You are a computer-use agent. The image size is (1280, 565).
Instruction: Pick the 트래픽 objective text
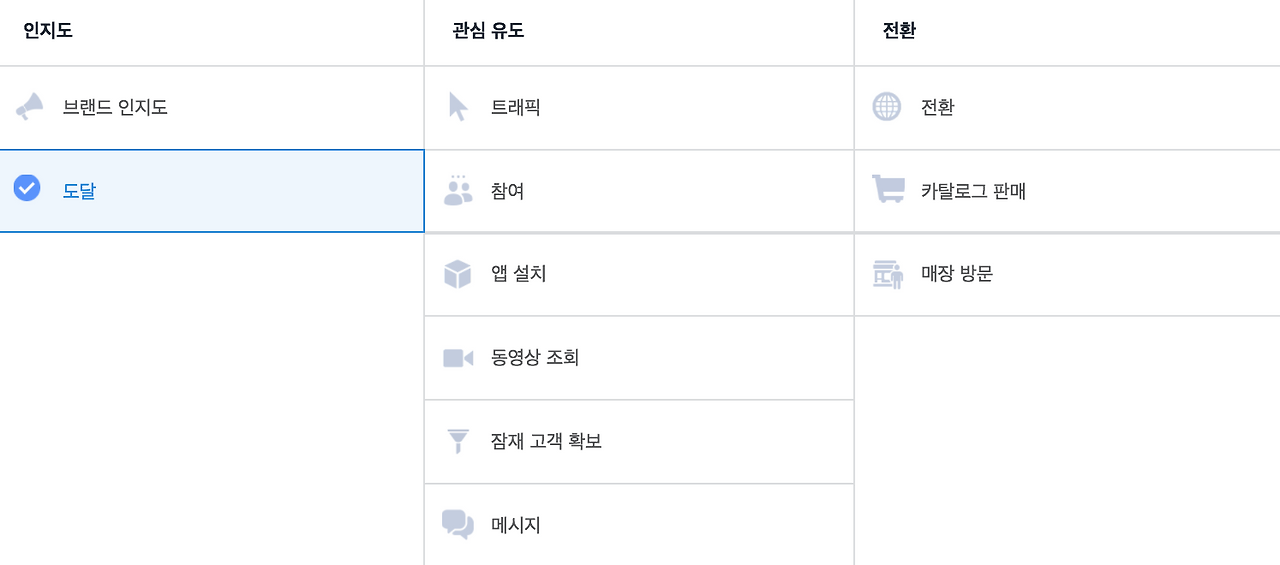[x=516, y=107]
